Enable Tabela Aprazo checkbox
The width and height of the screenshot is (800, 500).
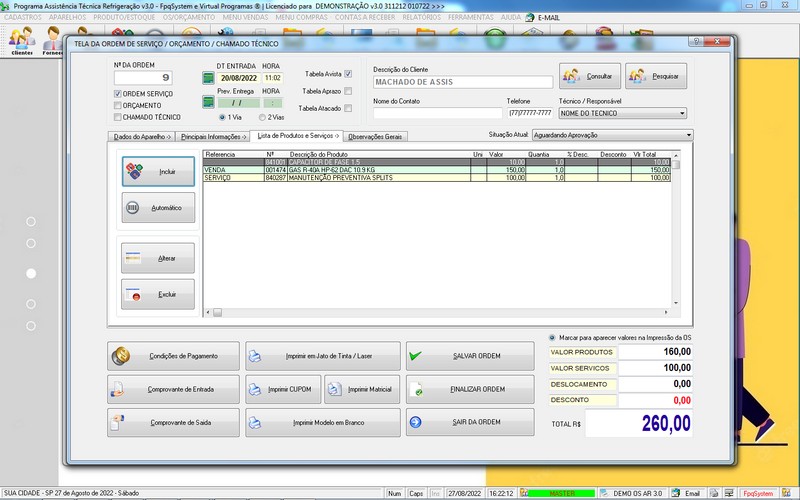point(348,91)
